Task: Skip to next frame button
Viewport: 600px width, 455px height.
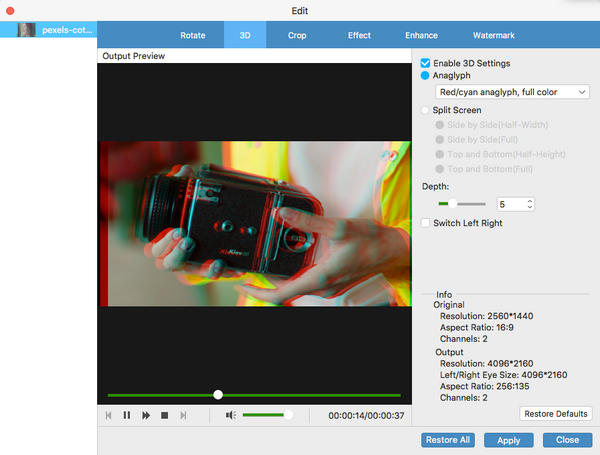Action: tap(183, 415)
